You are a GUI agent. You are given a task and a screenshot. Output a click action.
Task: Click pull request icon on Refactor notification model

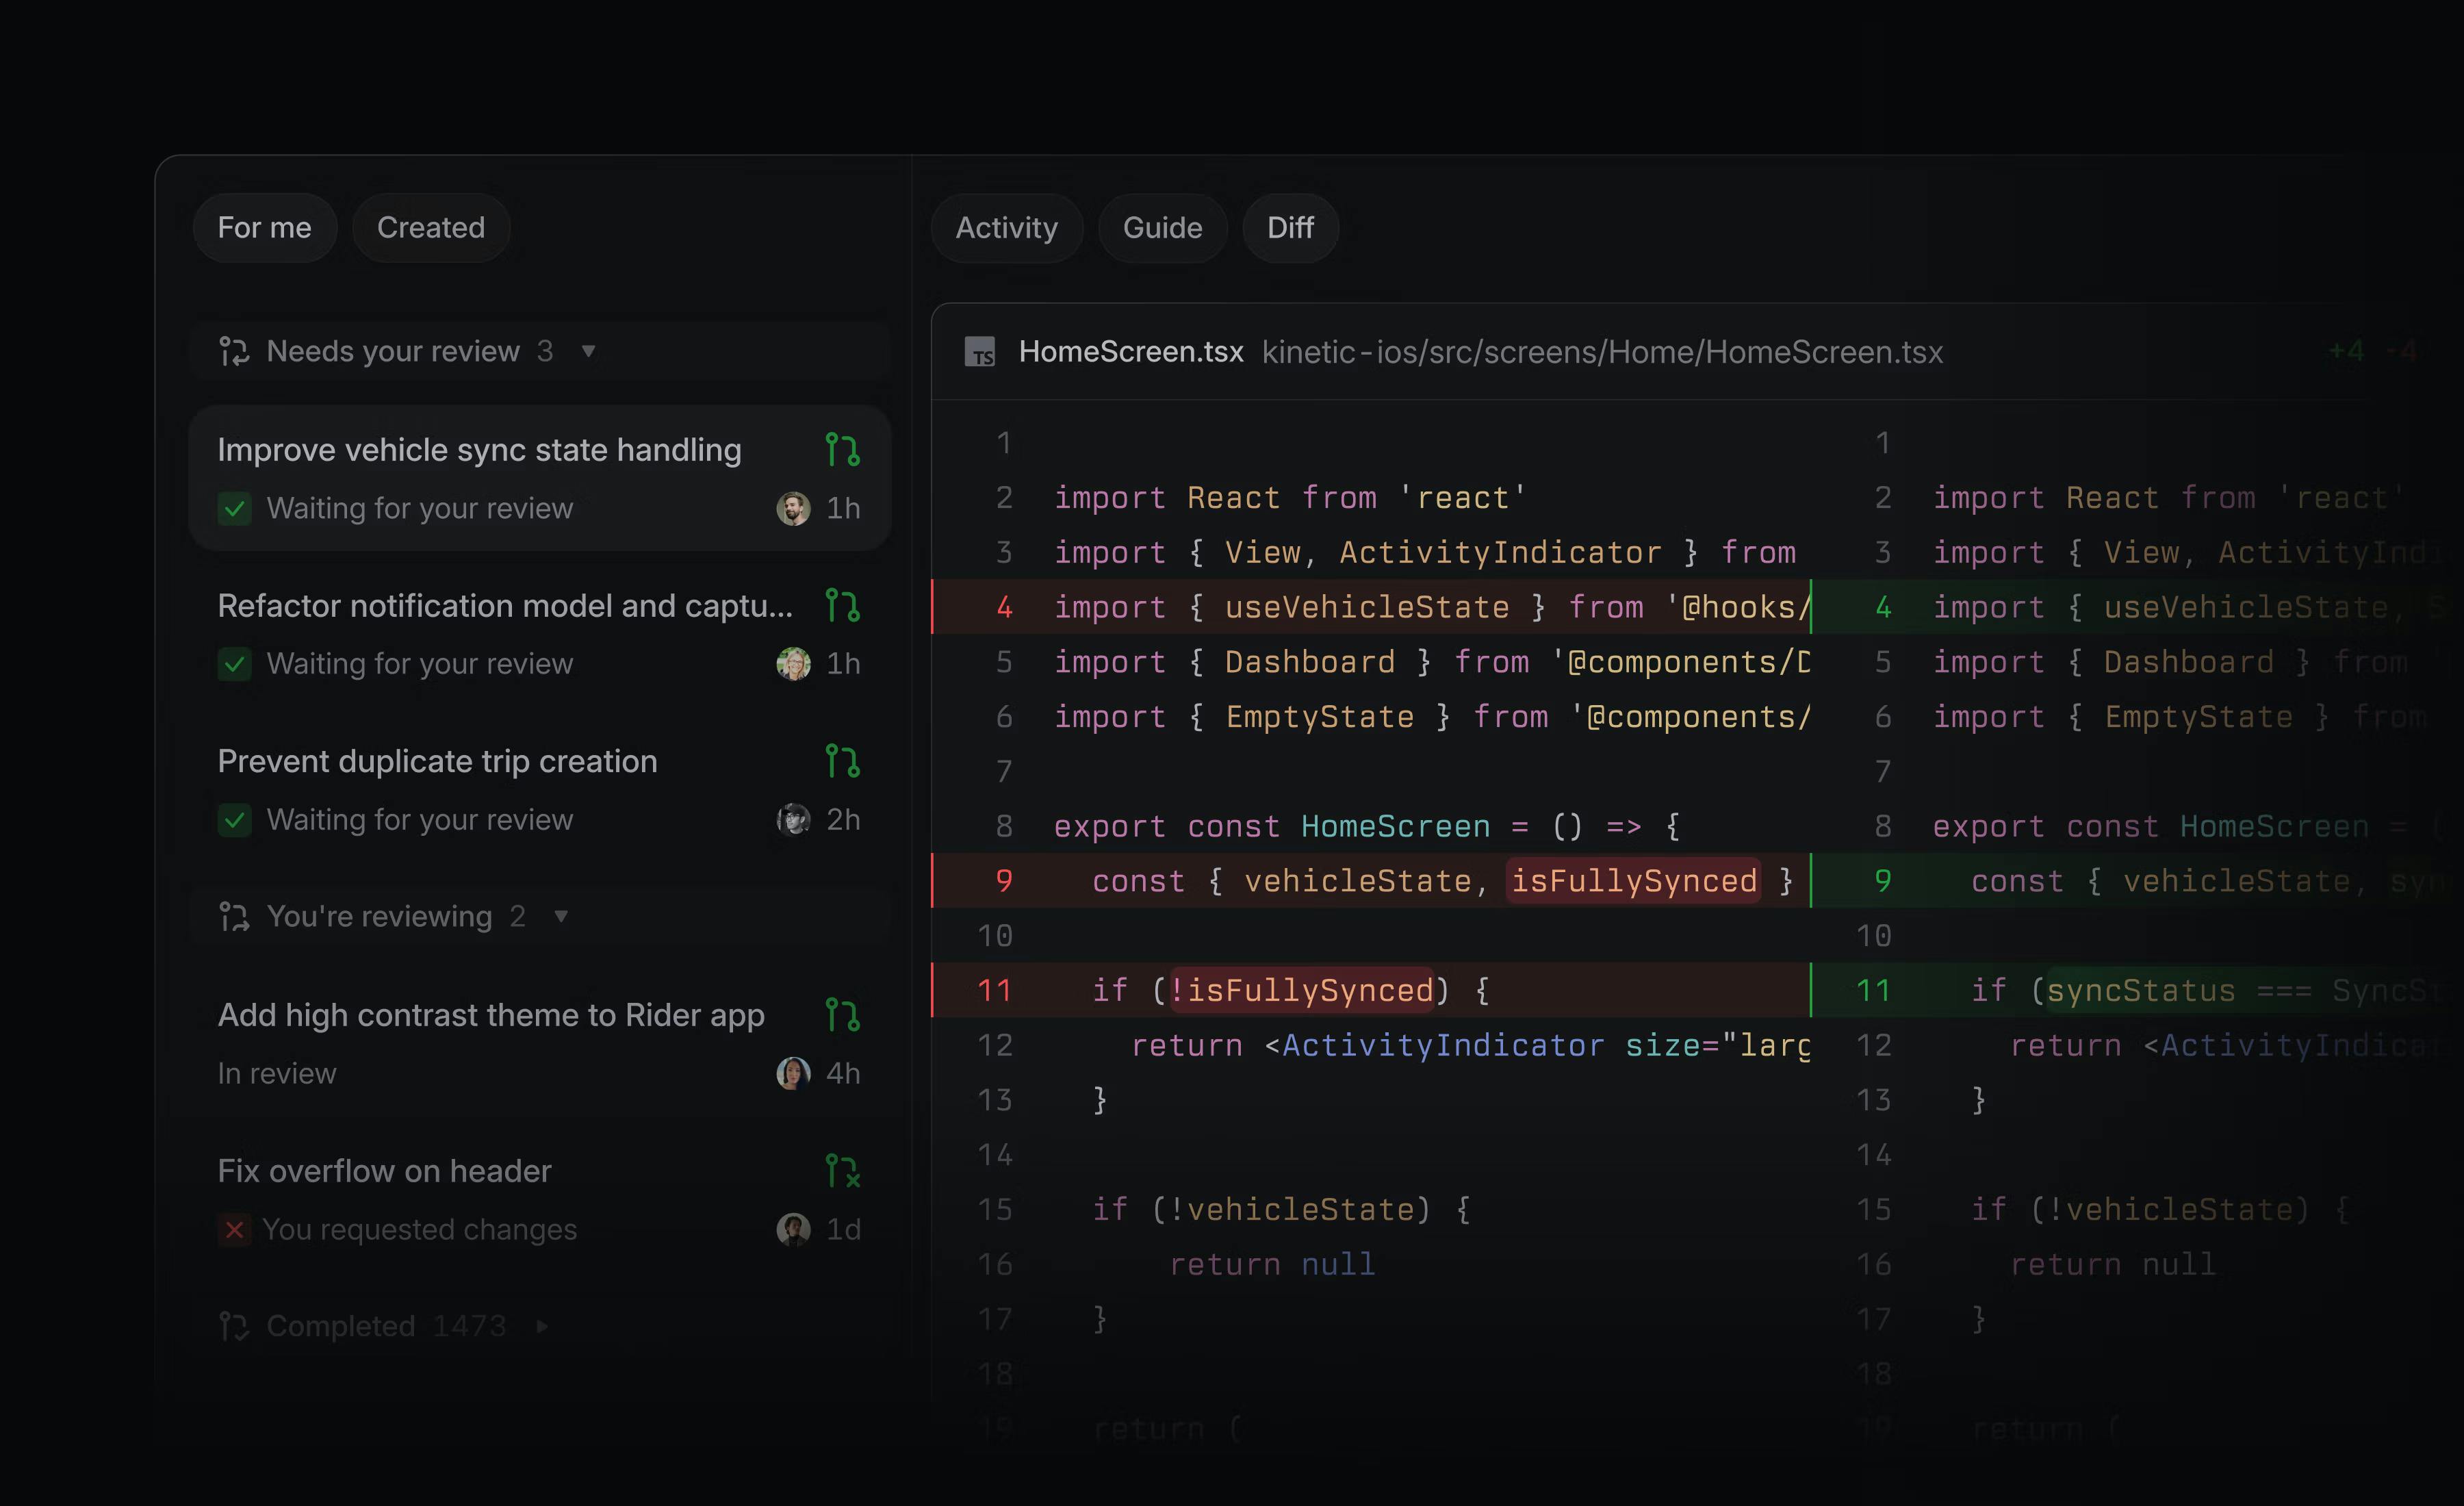(x=843, y=605)
